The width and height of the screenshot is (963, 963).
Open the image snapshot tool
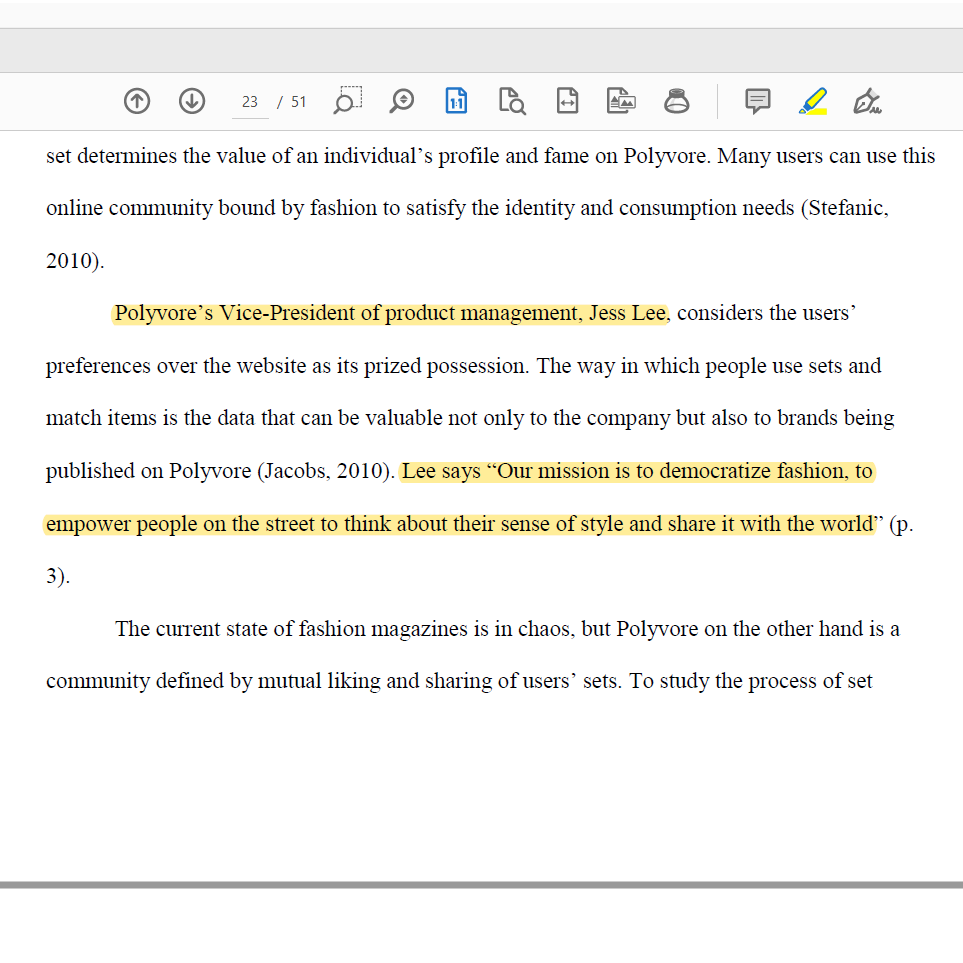tap(621, 101)
